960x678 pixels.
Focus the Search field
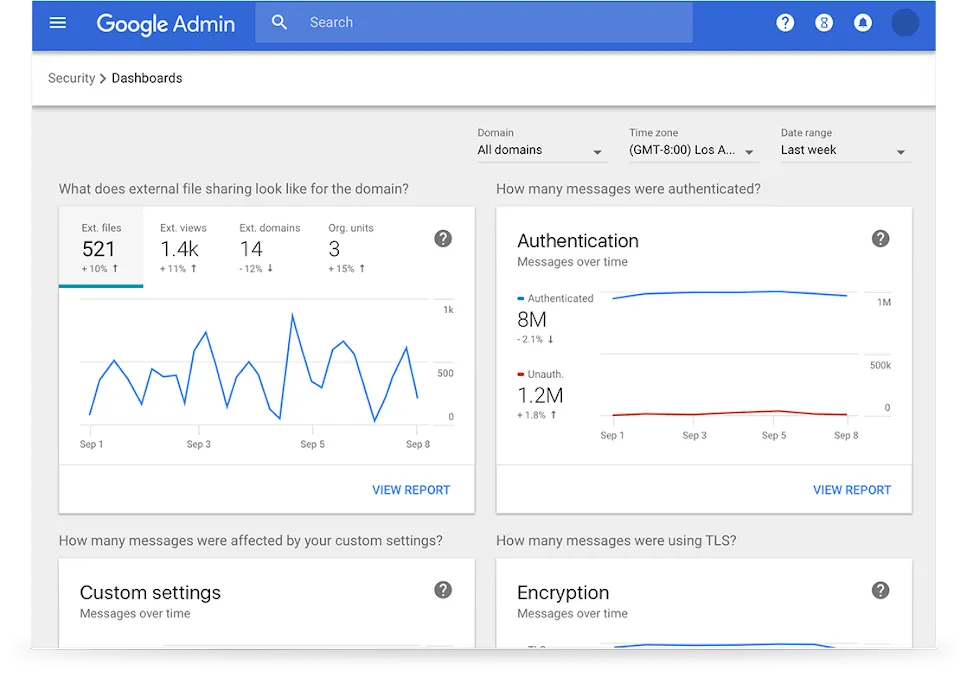click(x=474, y=23)
